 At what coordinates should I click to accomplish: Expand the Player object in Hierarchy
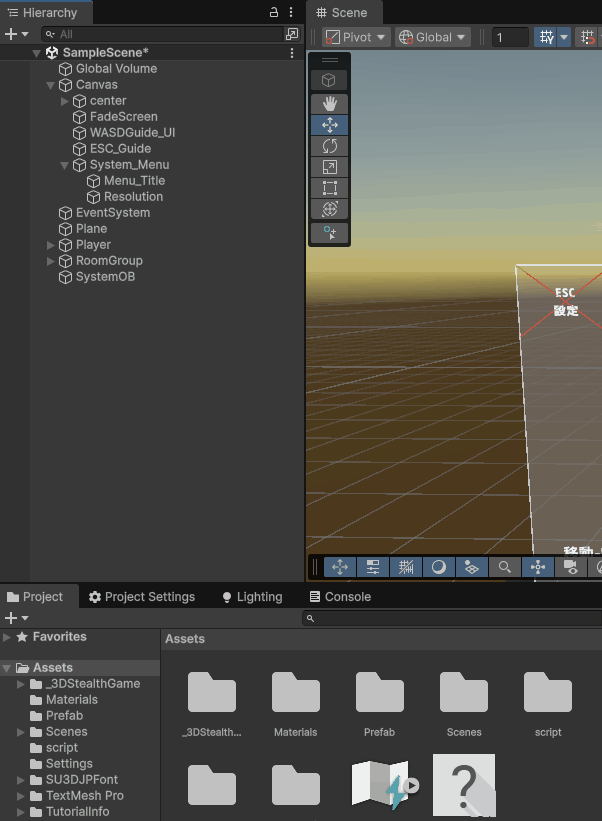click(52, 245)
